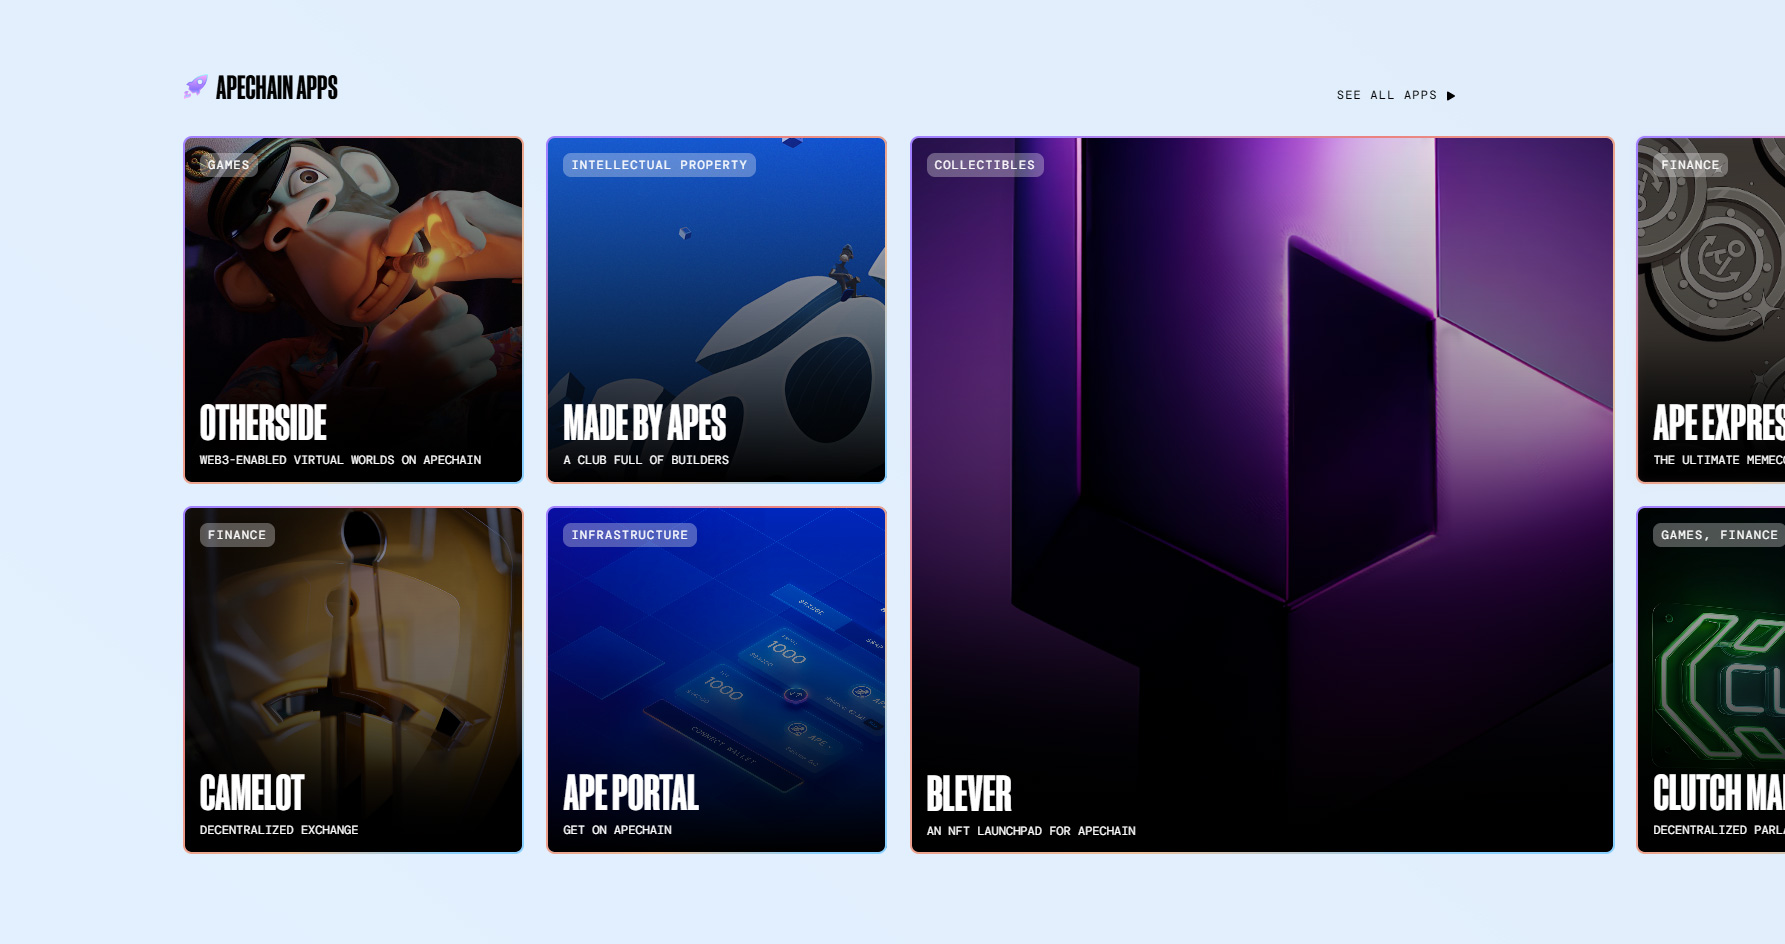Click 'A club full of builders' text
The height and width of the screenshot is (944, 1785).
click(x=646, y=460)
